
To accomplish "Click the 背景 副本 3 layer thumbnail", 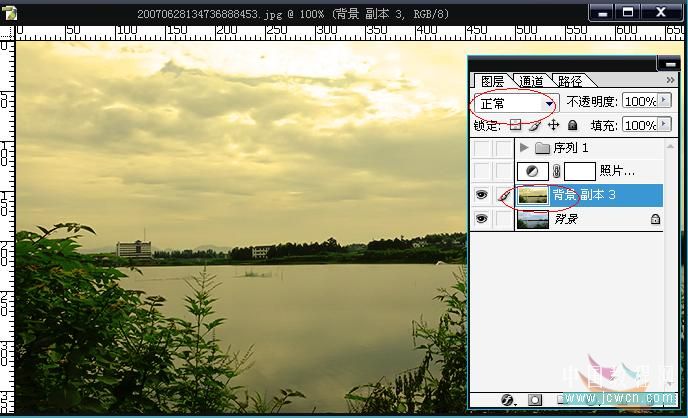I will (x=533, y=195).
